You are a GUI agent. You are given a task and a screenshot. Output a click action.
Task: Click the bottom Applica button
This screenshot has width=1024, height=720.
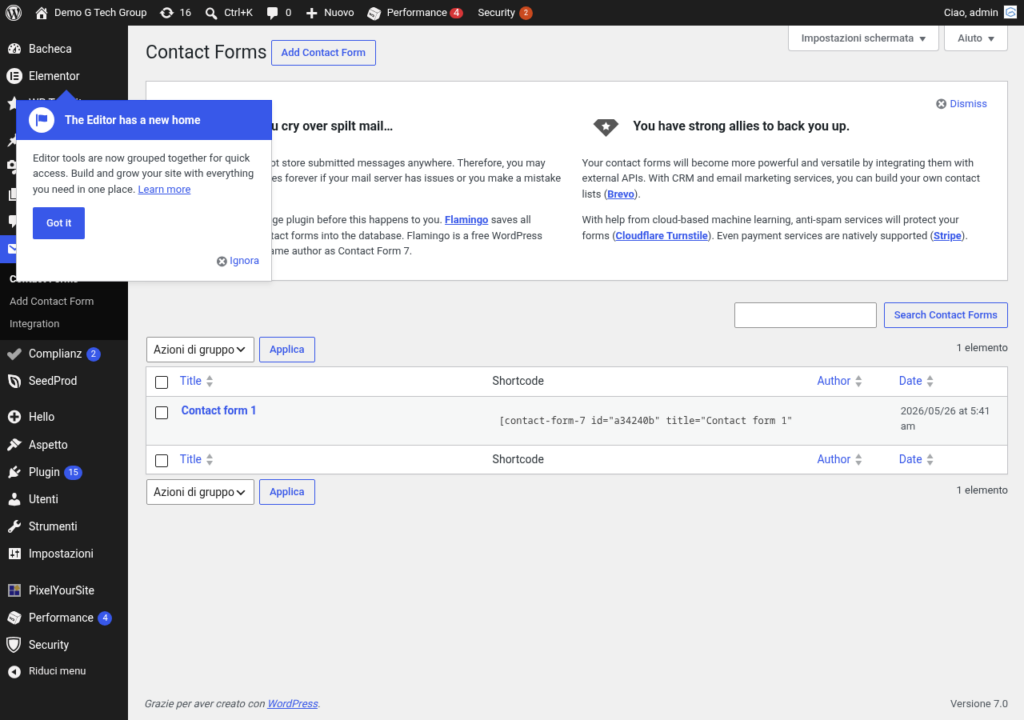tap(287, 492)
